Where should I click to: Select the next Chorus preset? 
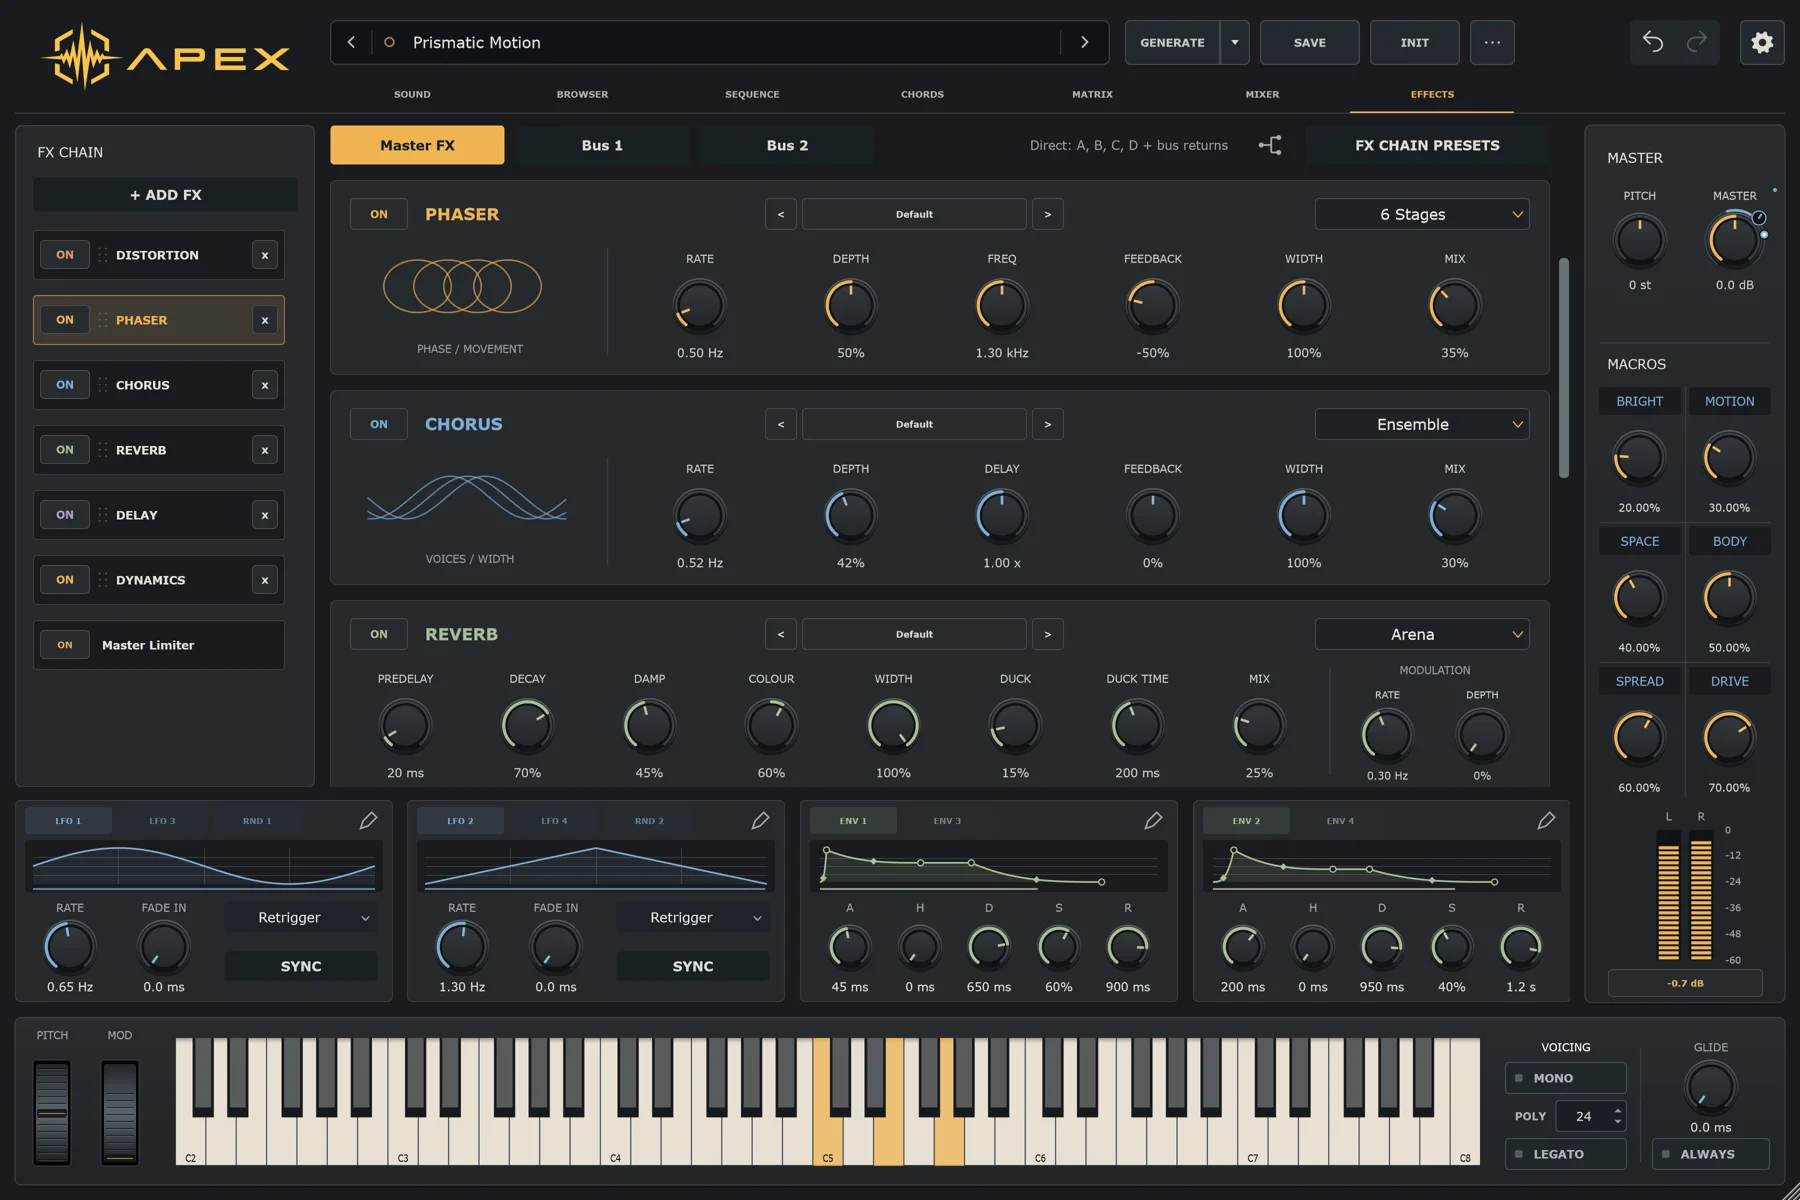1047,424
